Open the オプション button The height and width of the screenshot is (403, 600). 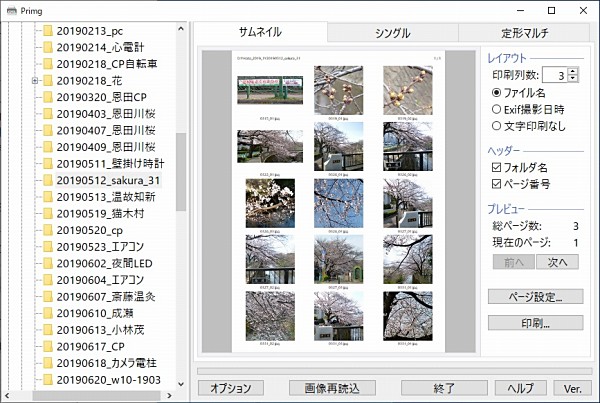[x=231, y=388]
